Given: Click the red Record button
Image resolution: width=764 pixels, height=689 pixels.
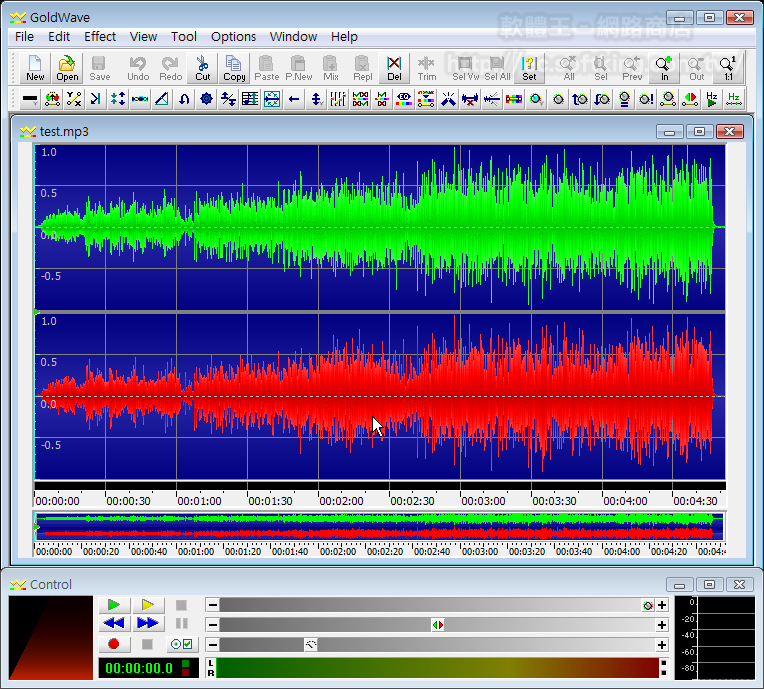Looking at the screenshot, I should [114, 644].
